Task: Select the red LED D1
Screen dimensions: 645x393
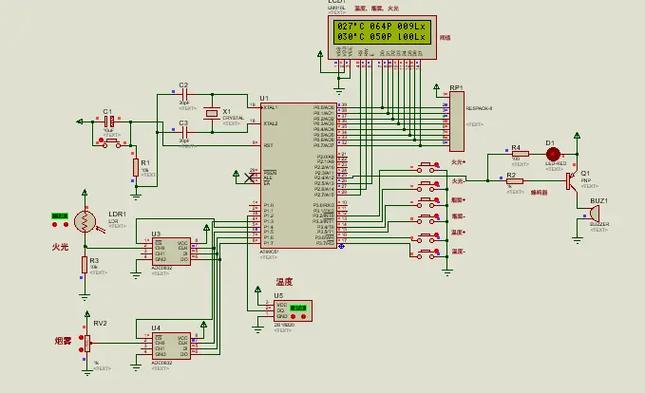Action: 553,154
